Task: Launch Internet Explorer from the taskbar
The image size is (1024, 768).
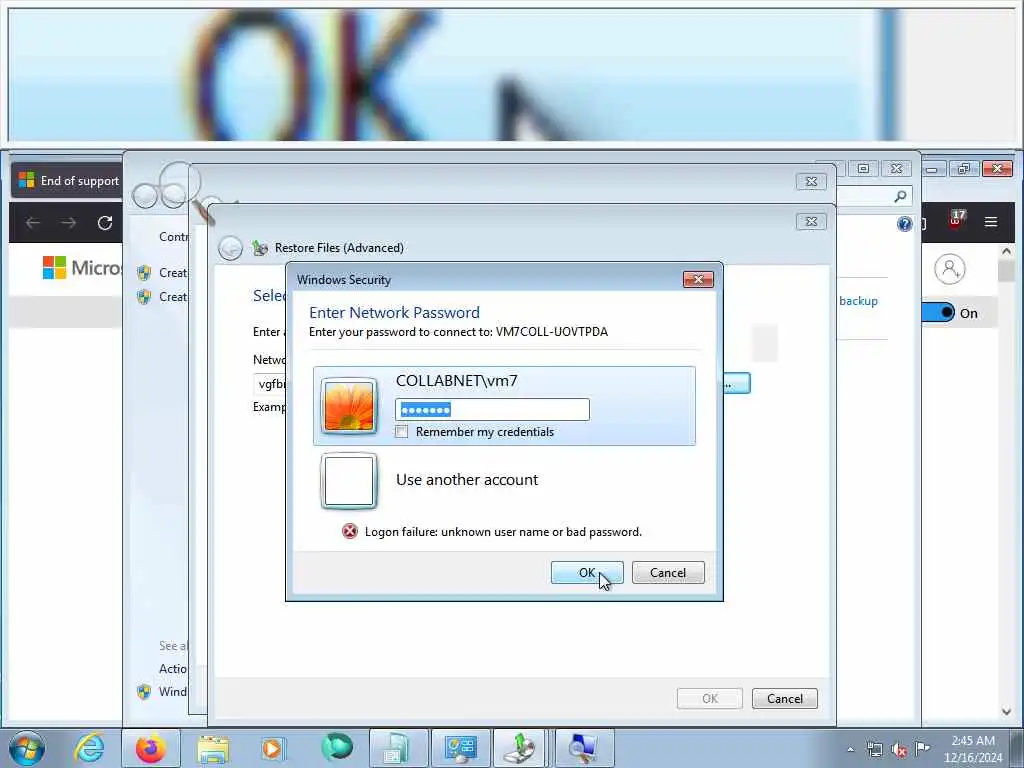Action: click(x=89, y=748)
